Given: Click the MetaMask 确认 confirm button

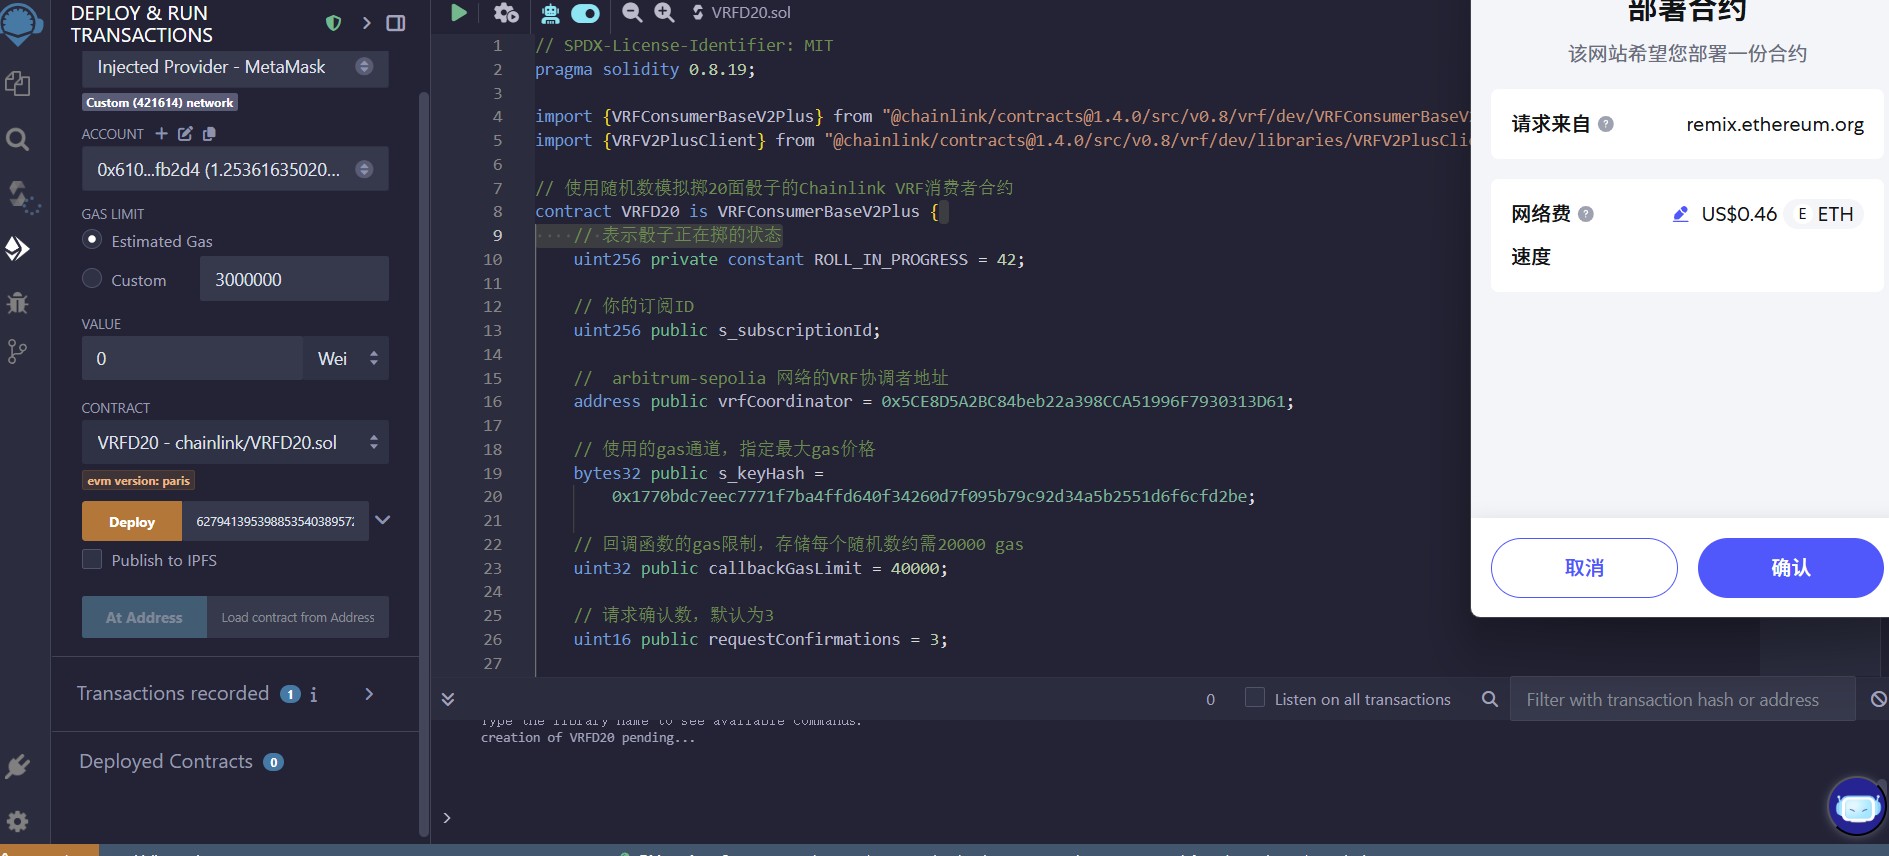Looking at the screenshot, I should (x=1790, y=568).
